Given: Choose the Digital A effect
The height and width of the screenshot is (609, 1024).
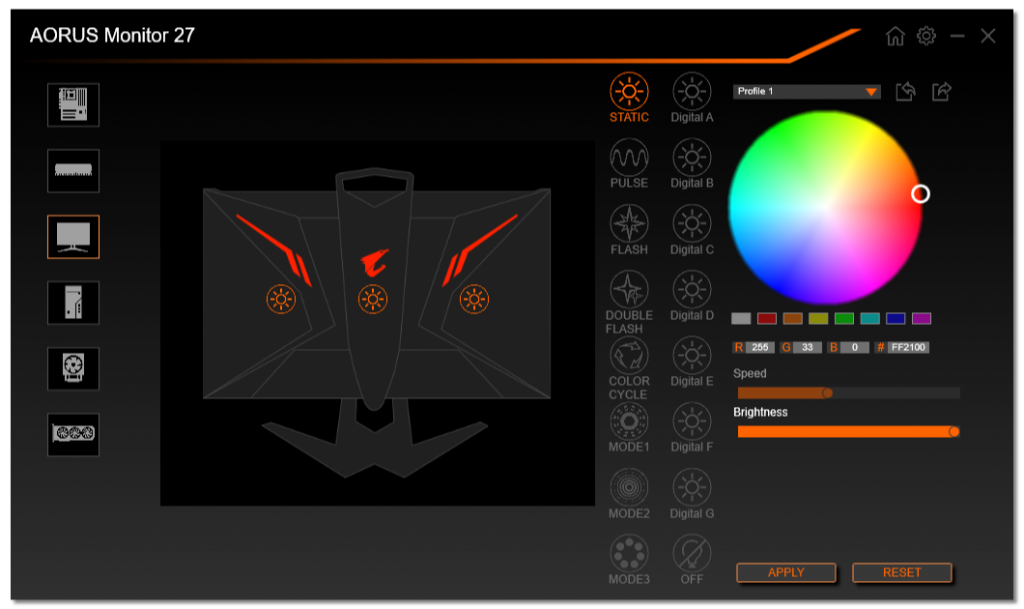Looking at the screenshot, I should pos(692,97).
